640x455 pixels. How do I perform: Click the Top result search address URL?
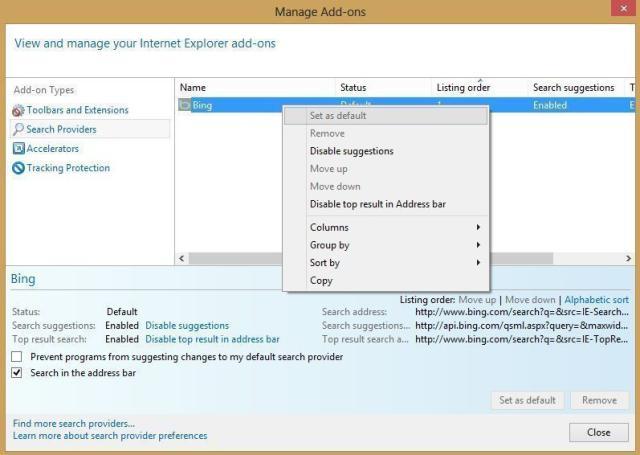[522, 339]
